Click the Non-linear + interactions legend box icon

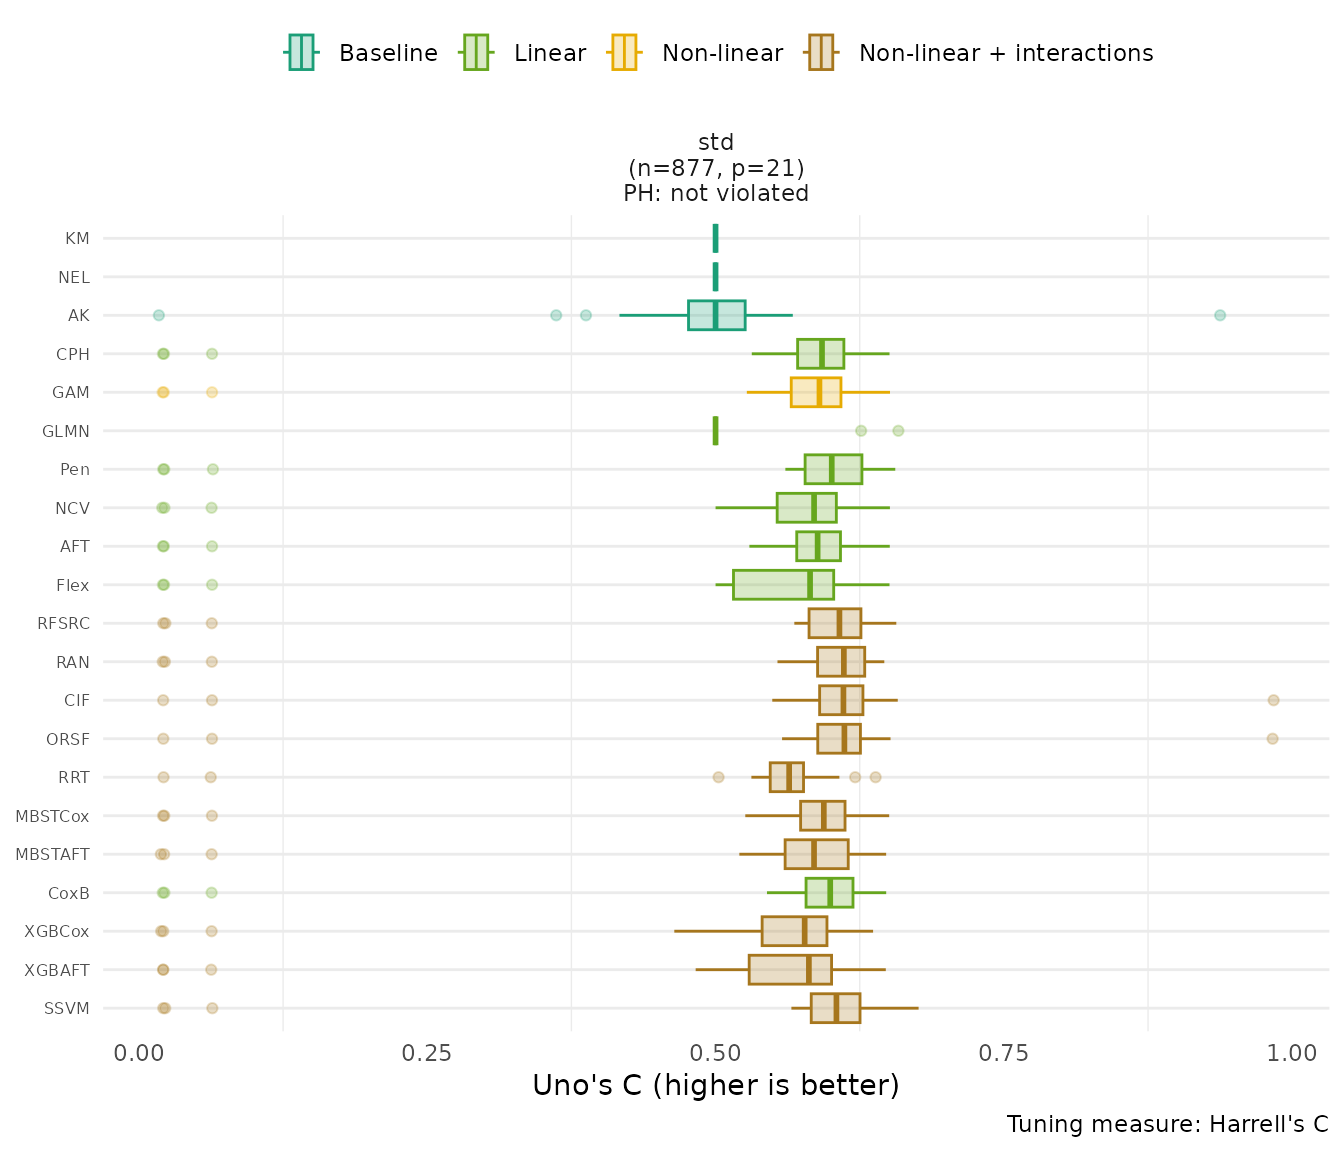click(820, 53)
